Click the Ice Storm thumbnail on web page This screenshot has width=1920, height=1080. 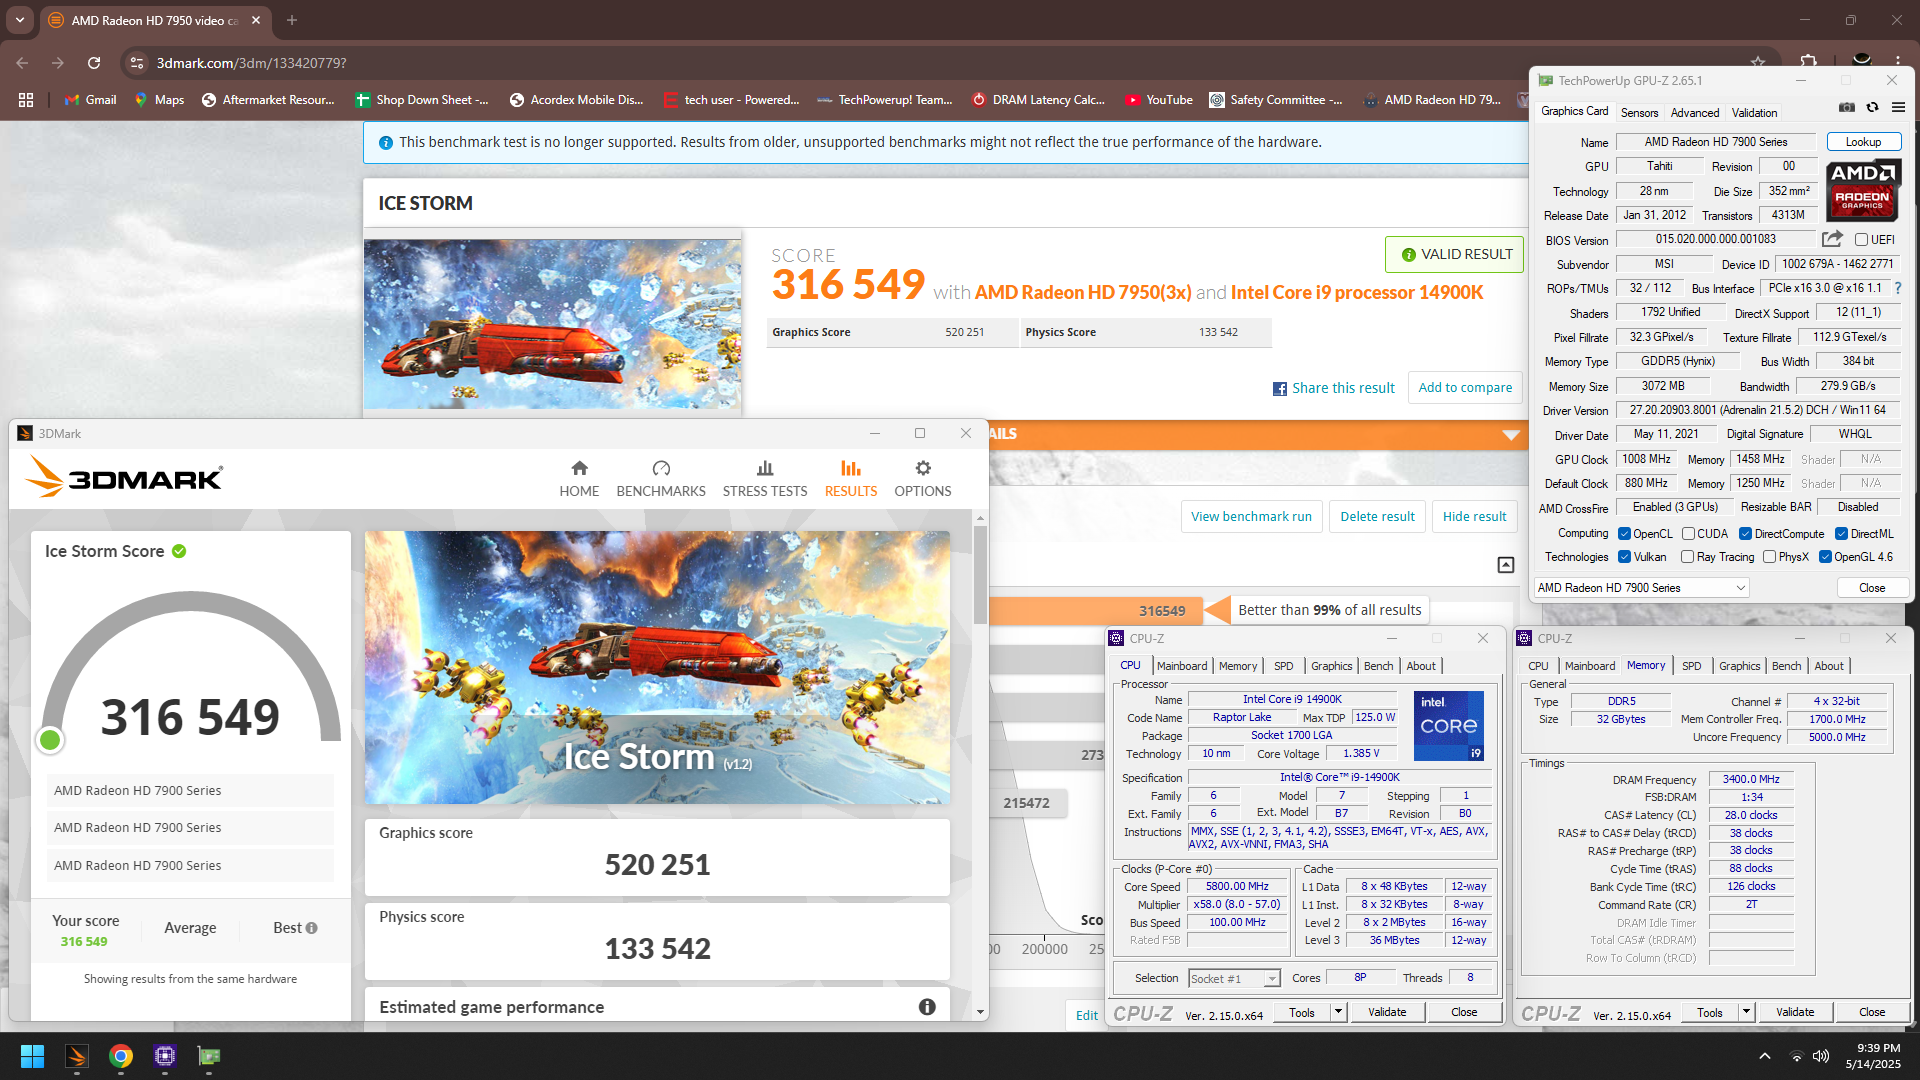click(x=553, y=325)
